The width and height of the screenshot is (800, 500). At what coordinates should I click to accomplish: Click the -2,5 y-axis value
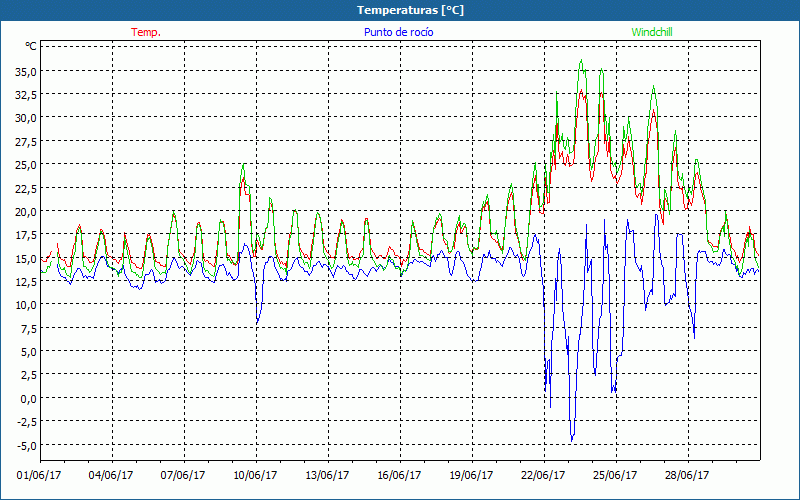pyautogui.click(x=27, y=422)
